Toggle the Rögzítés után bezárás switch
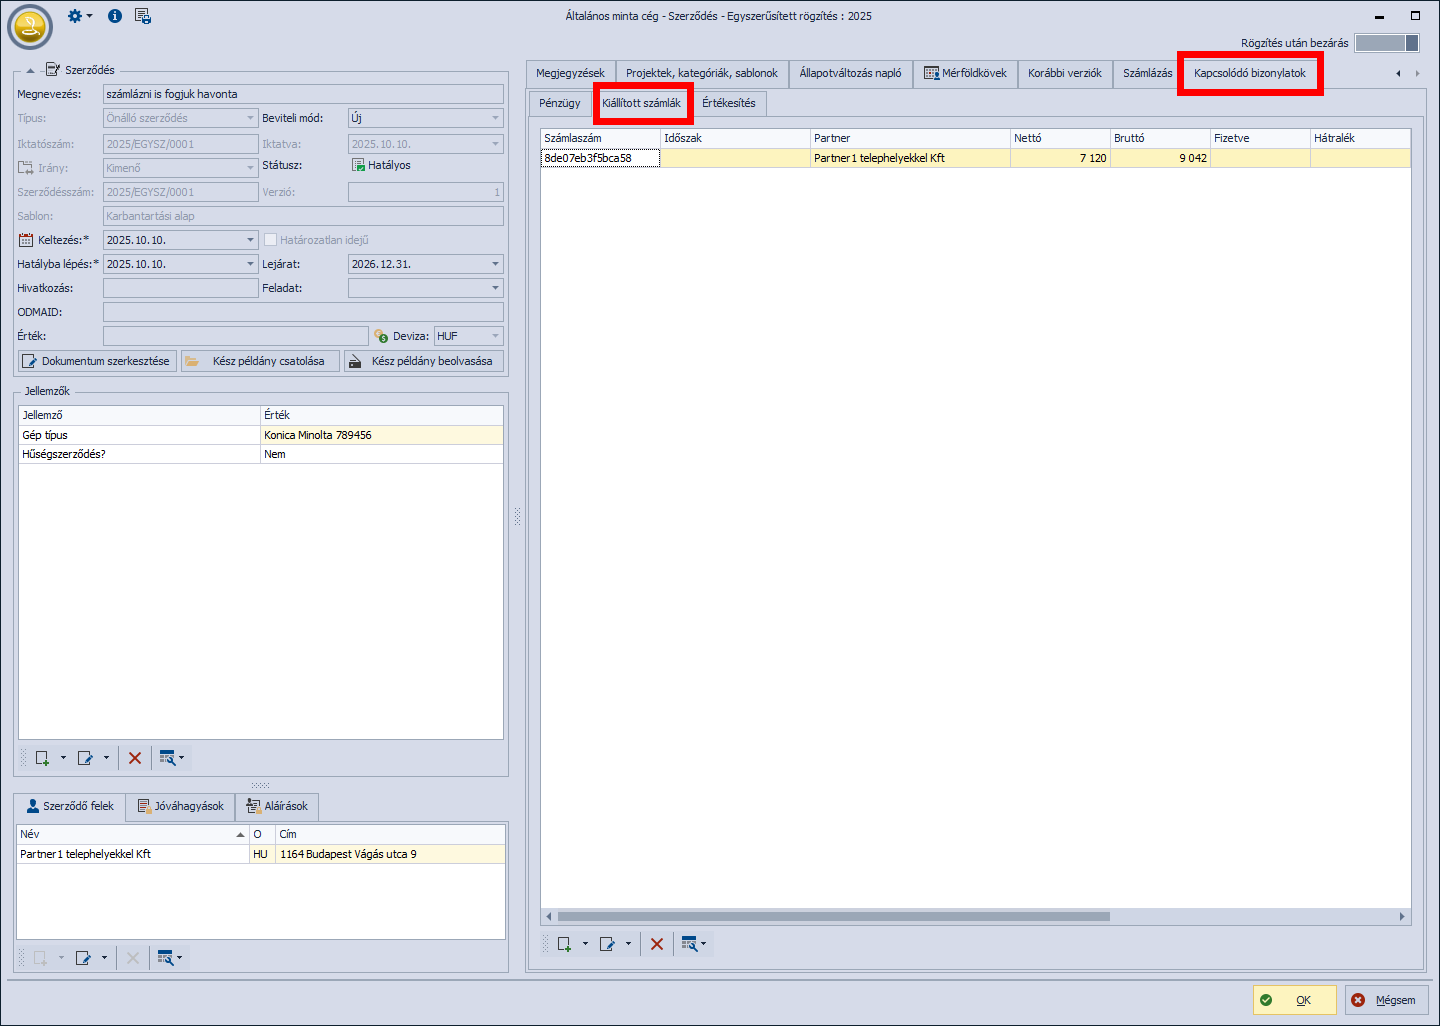The image size is (1440, 1026). click(1386, 43)
